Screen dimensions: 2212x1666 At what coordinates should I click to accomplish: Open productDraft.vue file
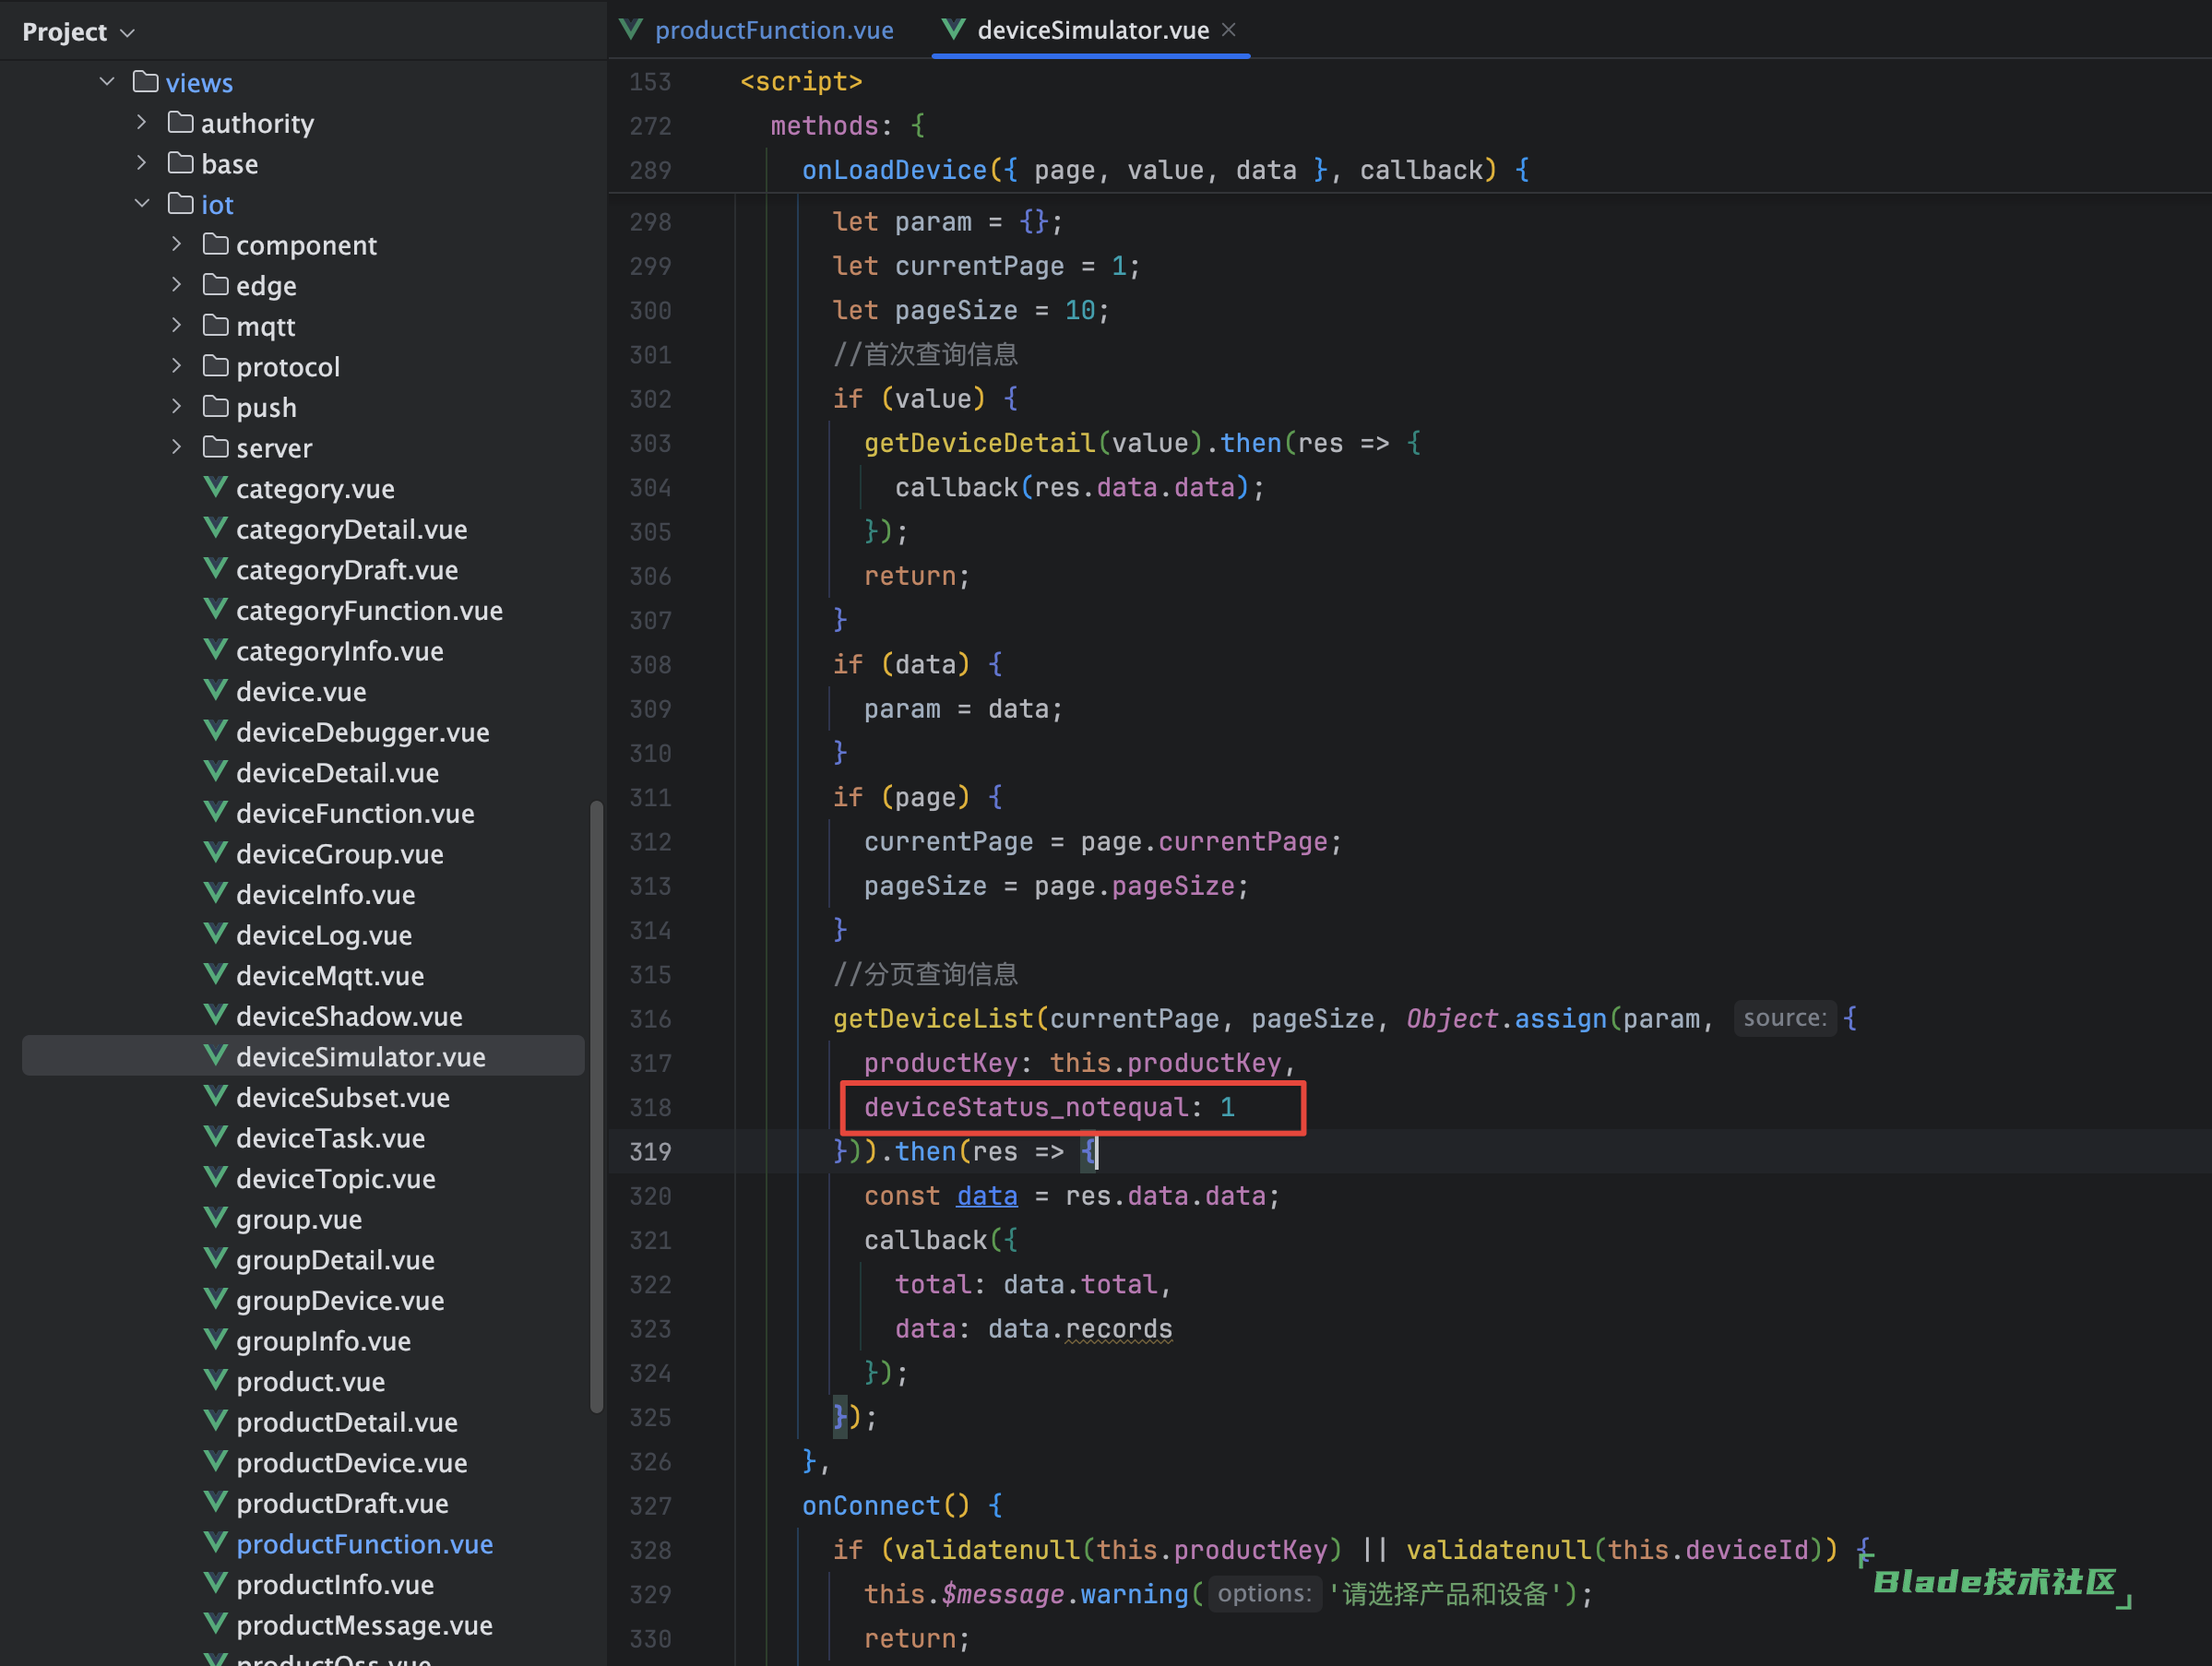click(342, 1503)
